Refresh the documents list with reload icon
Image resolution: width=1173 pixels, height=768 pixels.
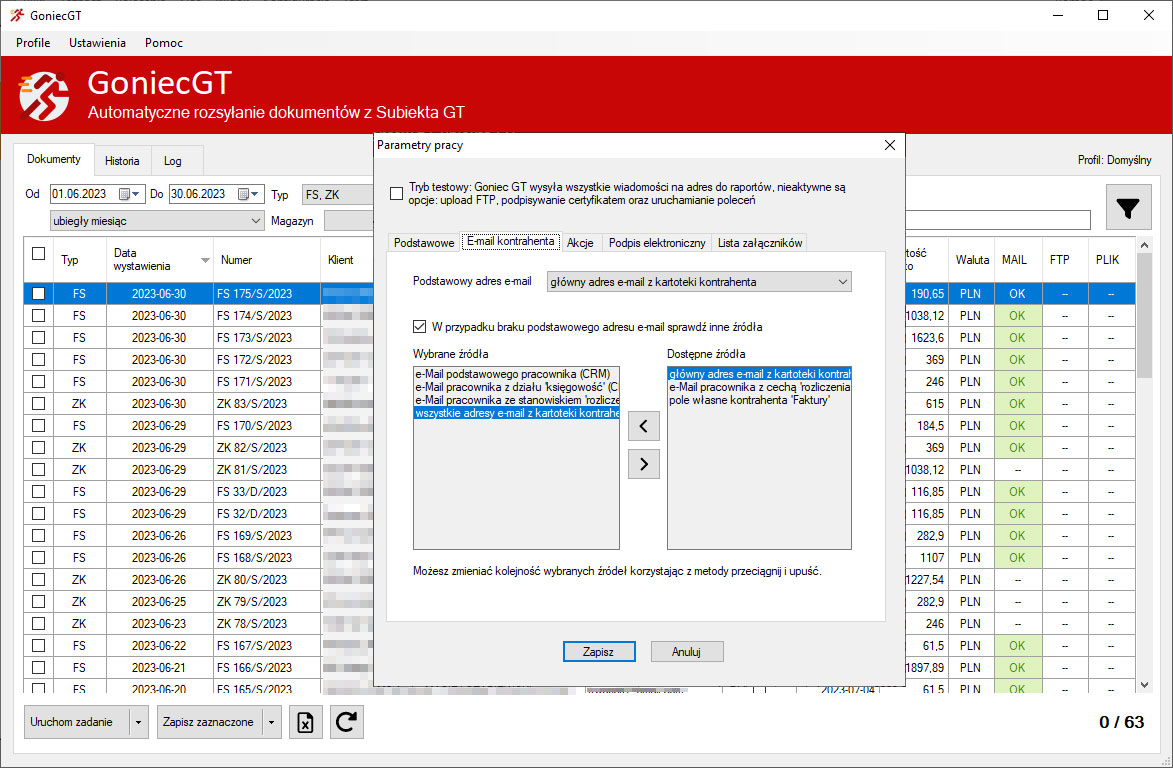click(x=346, y=722)
